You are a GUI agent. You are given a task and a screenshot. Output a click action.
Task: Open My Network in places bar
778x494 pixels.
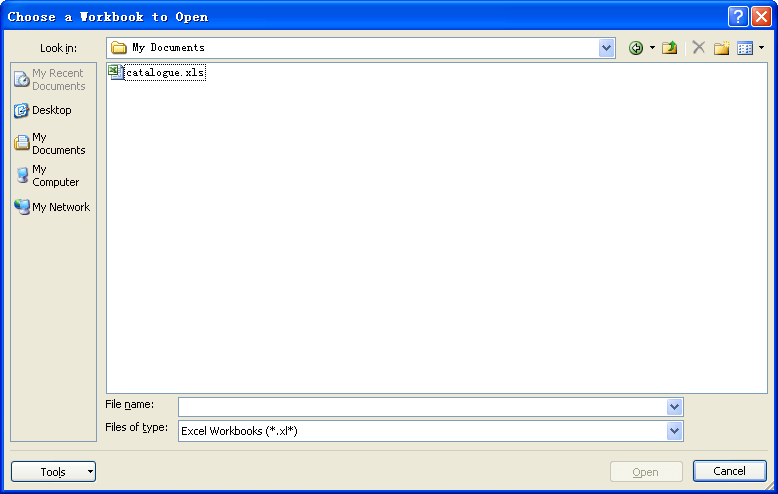(x=52, y=207)
